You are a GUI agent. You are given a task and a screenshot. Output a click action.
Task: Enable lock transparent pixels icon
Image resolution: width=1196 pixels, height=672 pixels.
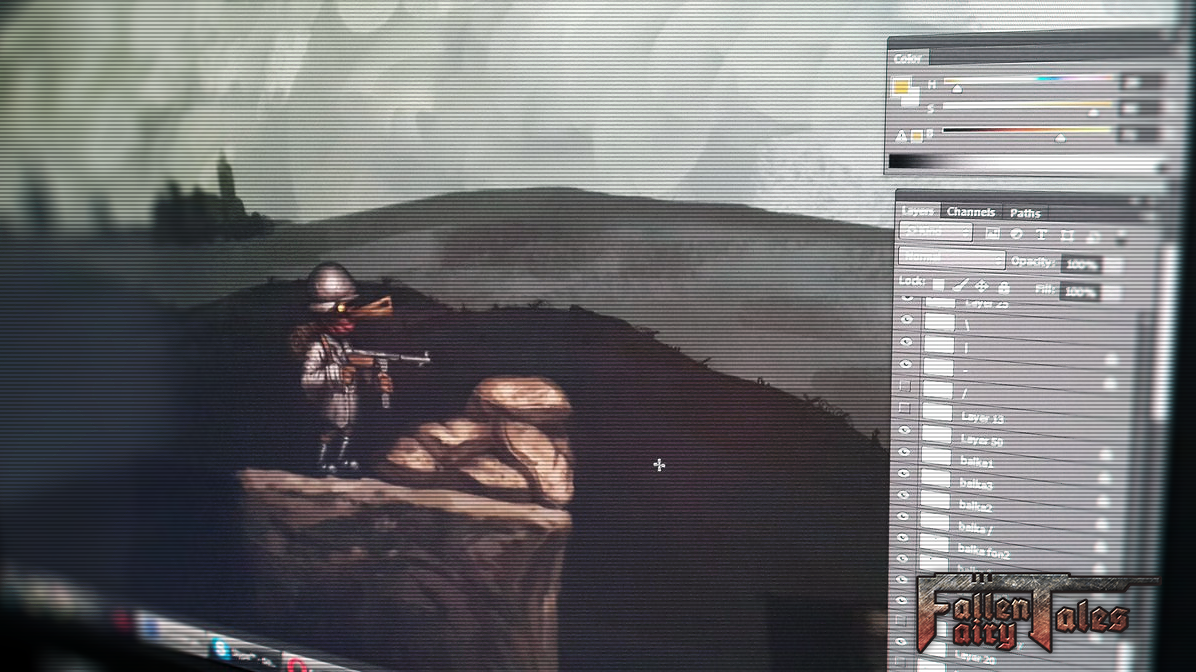click(938, 285)
